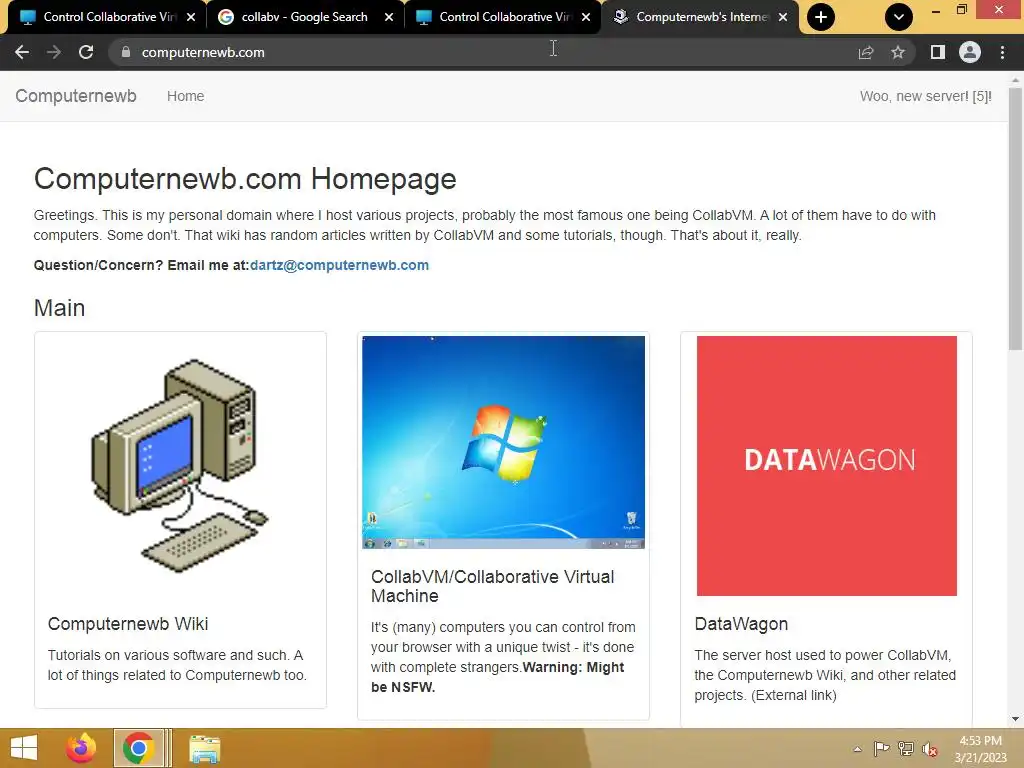Open the pixel computer wiki image
This screenshot has height=768, width=1024.
180,466
